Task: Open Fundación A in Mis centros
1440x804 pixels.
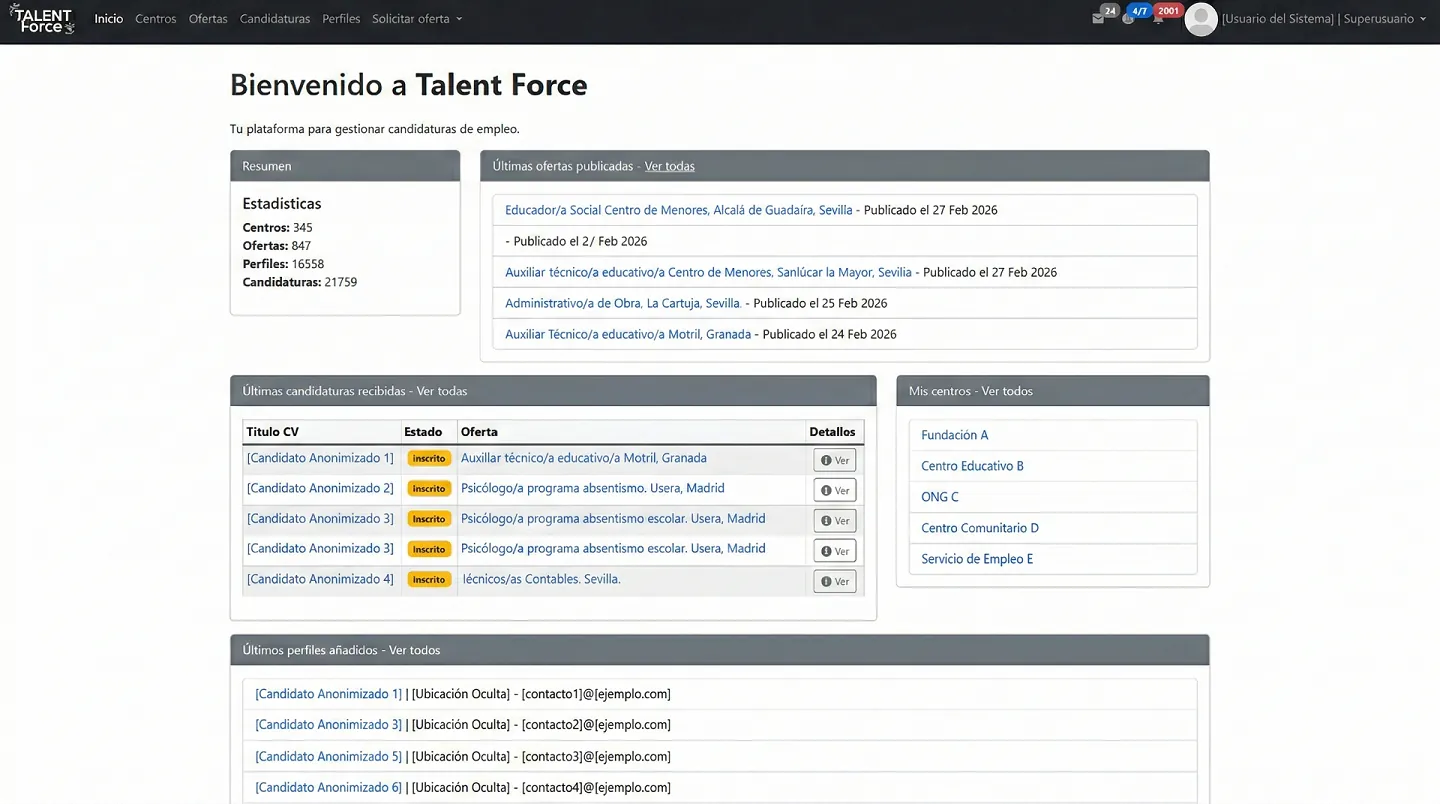Action: coord(955,435)
